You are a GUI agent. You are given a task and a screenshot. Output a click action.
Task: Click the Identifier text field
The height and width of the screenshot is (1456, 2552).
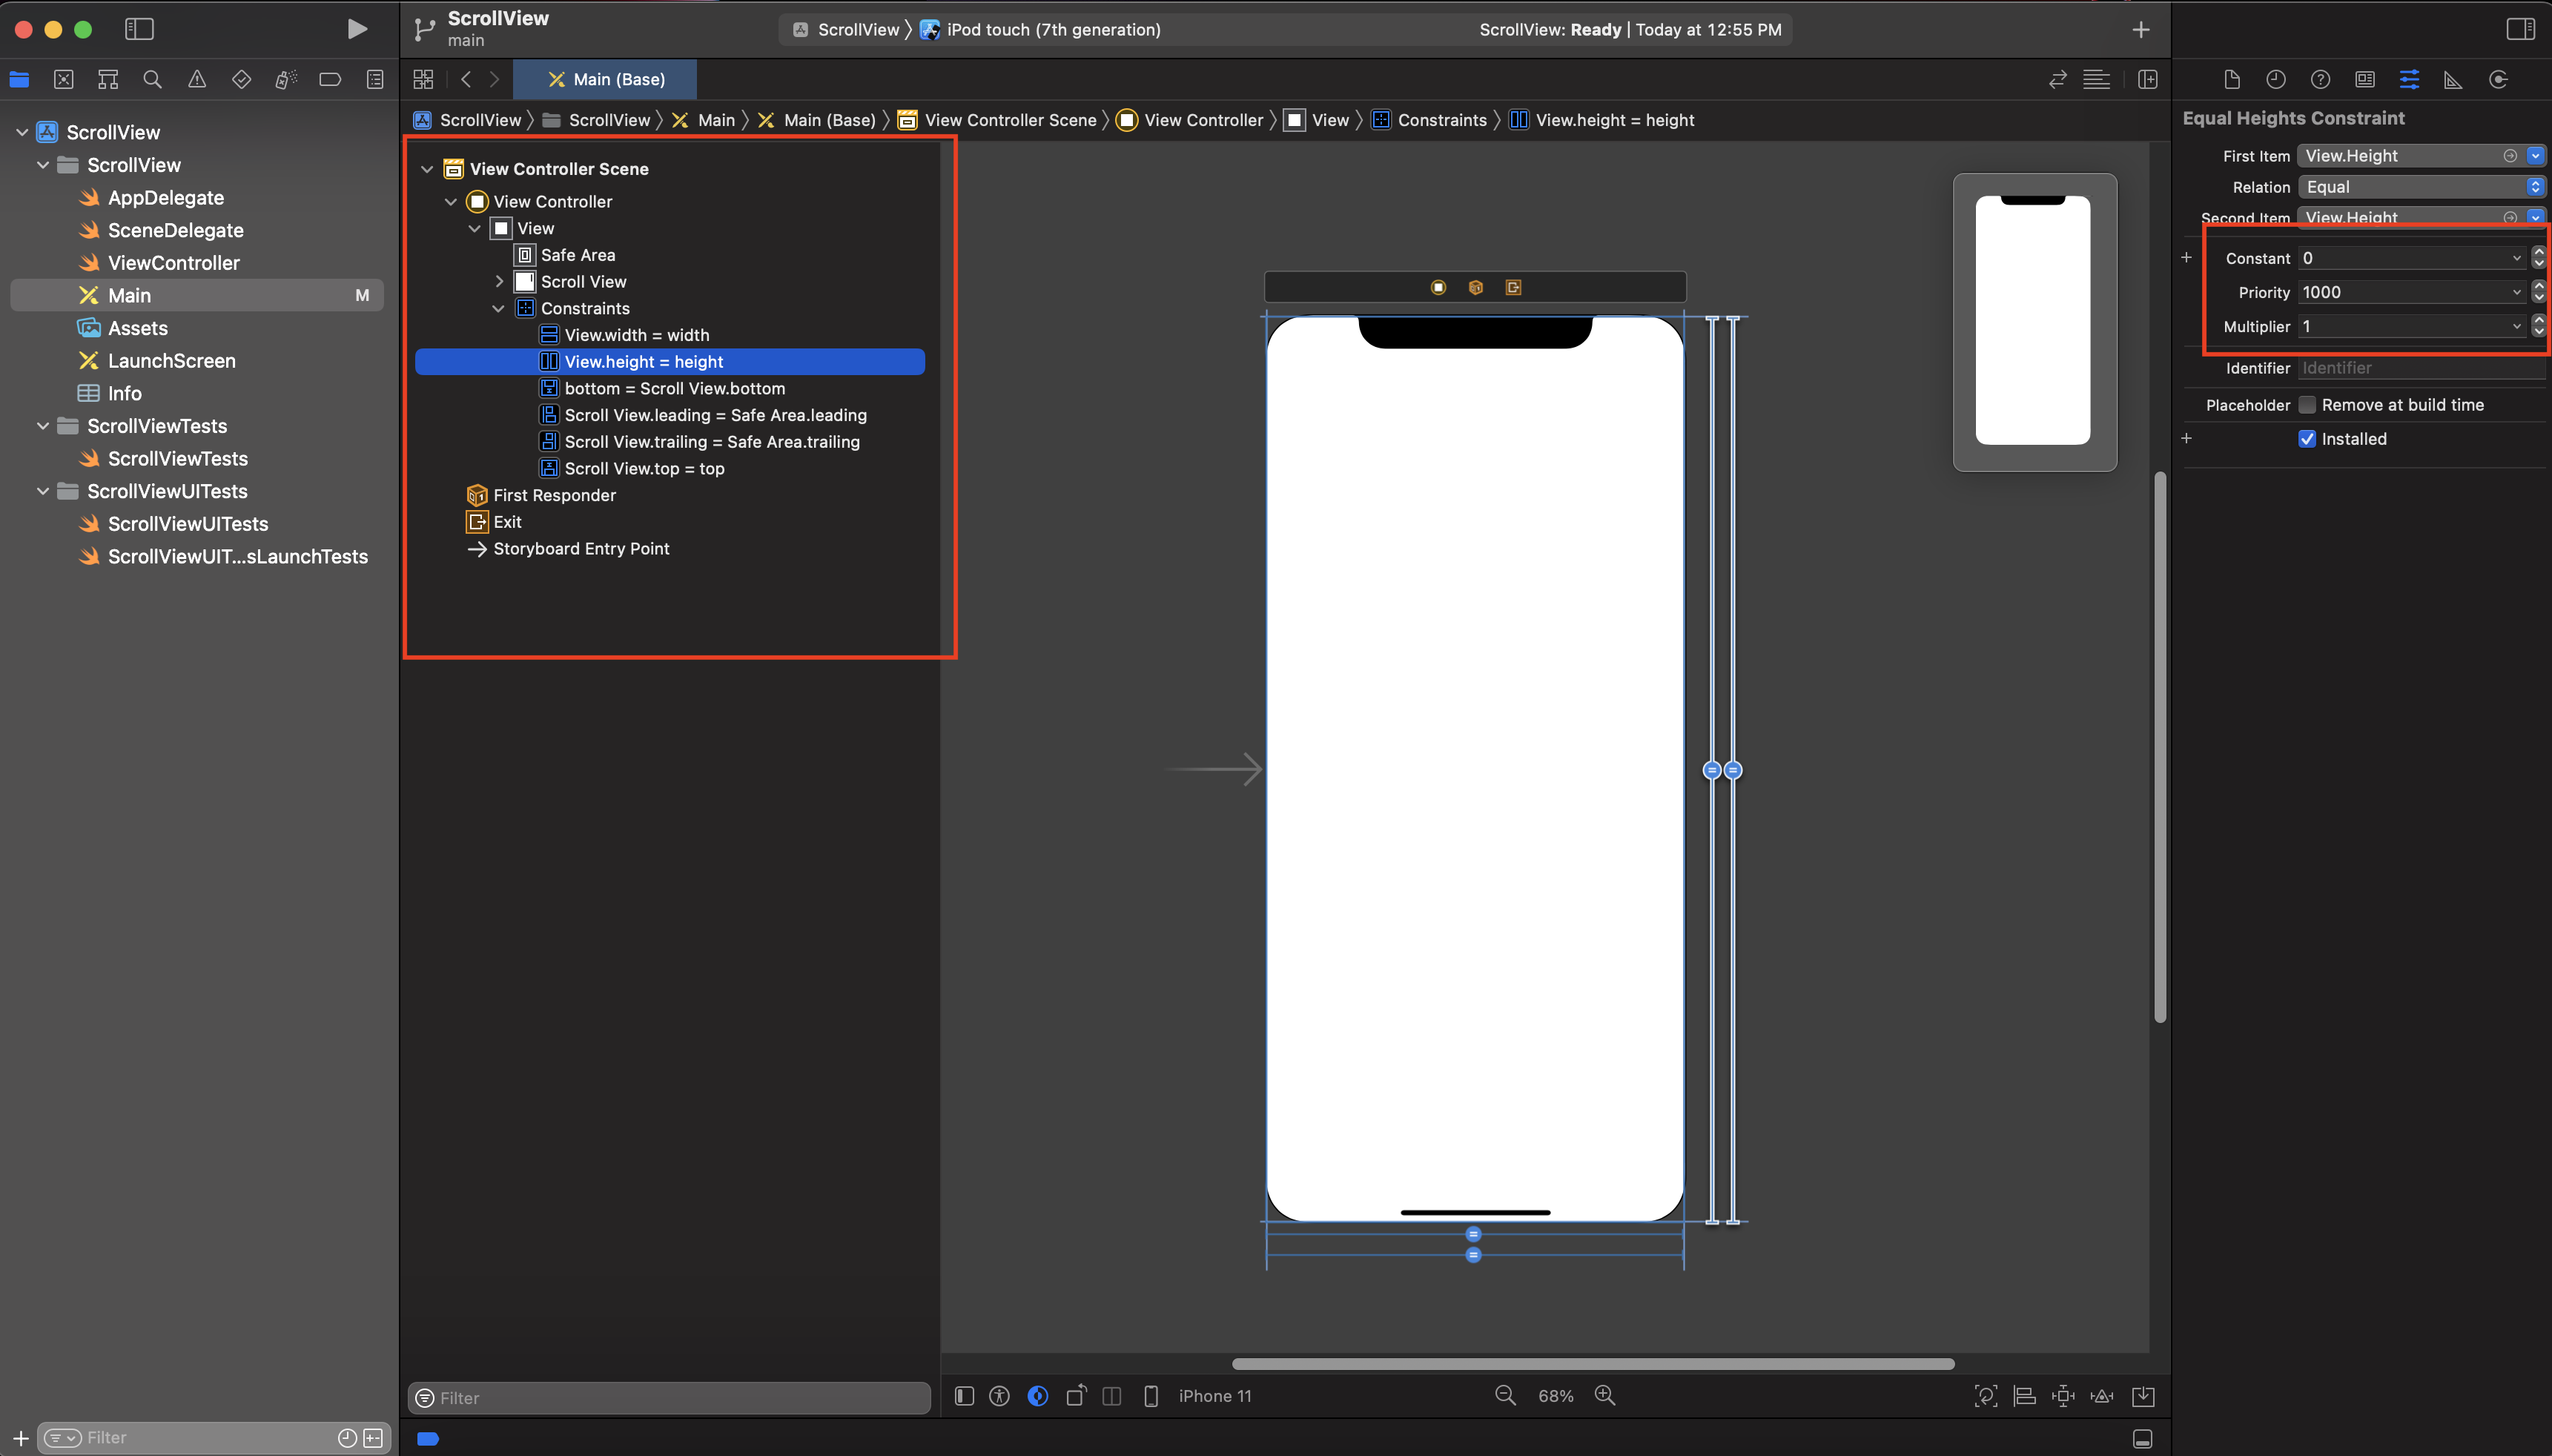[2420, 368]
